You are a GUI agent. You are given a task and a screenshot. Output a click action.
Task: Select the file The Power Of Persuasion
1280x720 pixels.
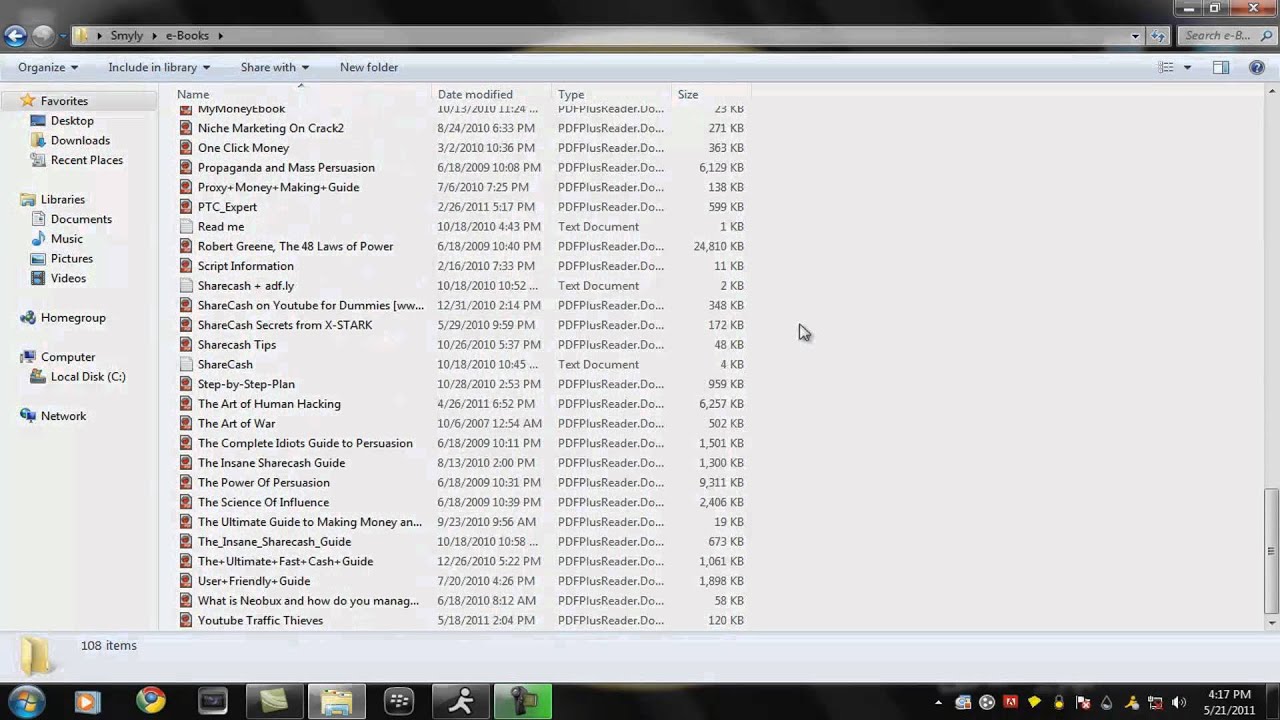pyautogui.click(x=263, y=483)
